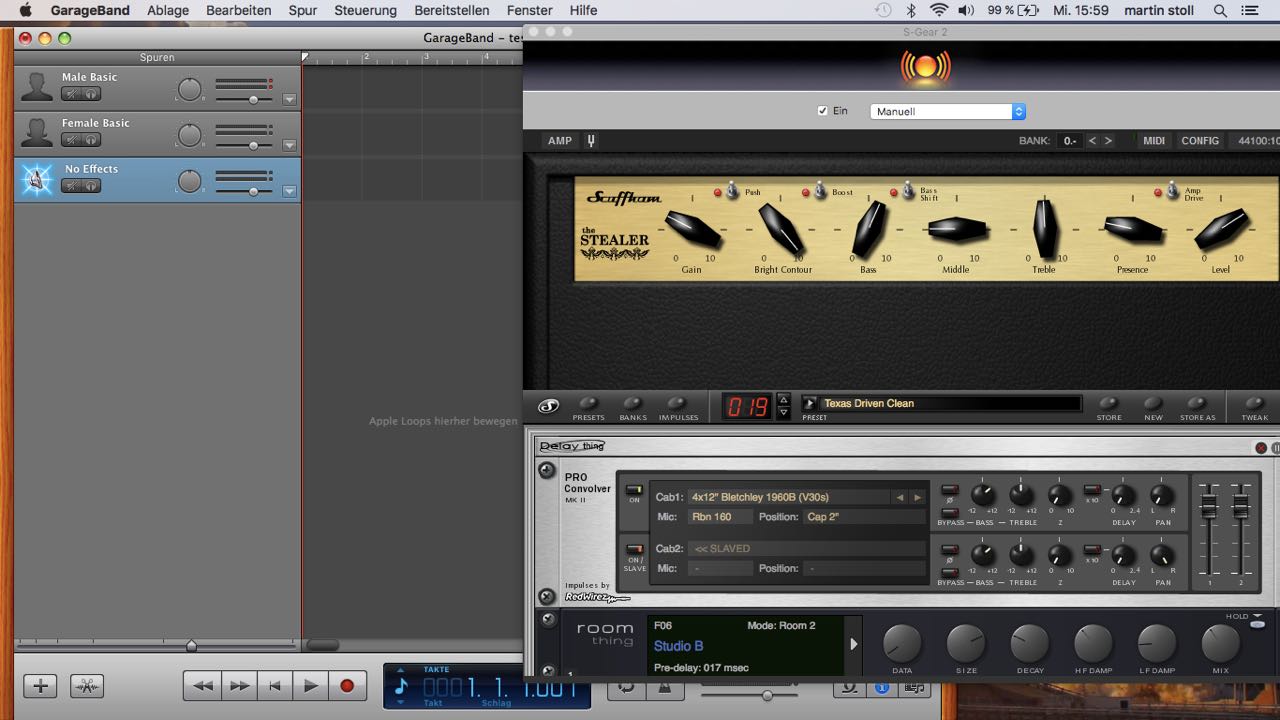This screenshot has height=720, width=1280.
Task: Open the Ablage menu
Action: click(168, 10)
